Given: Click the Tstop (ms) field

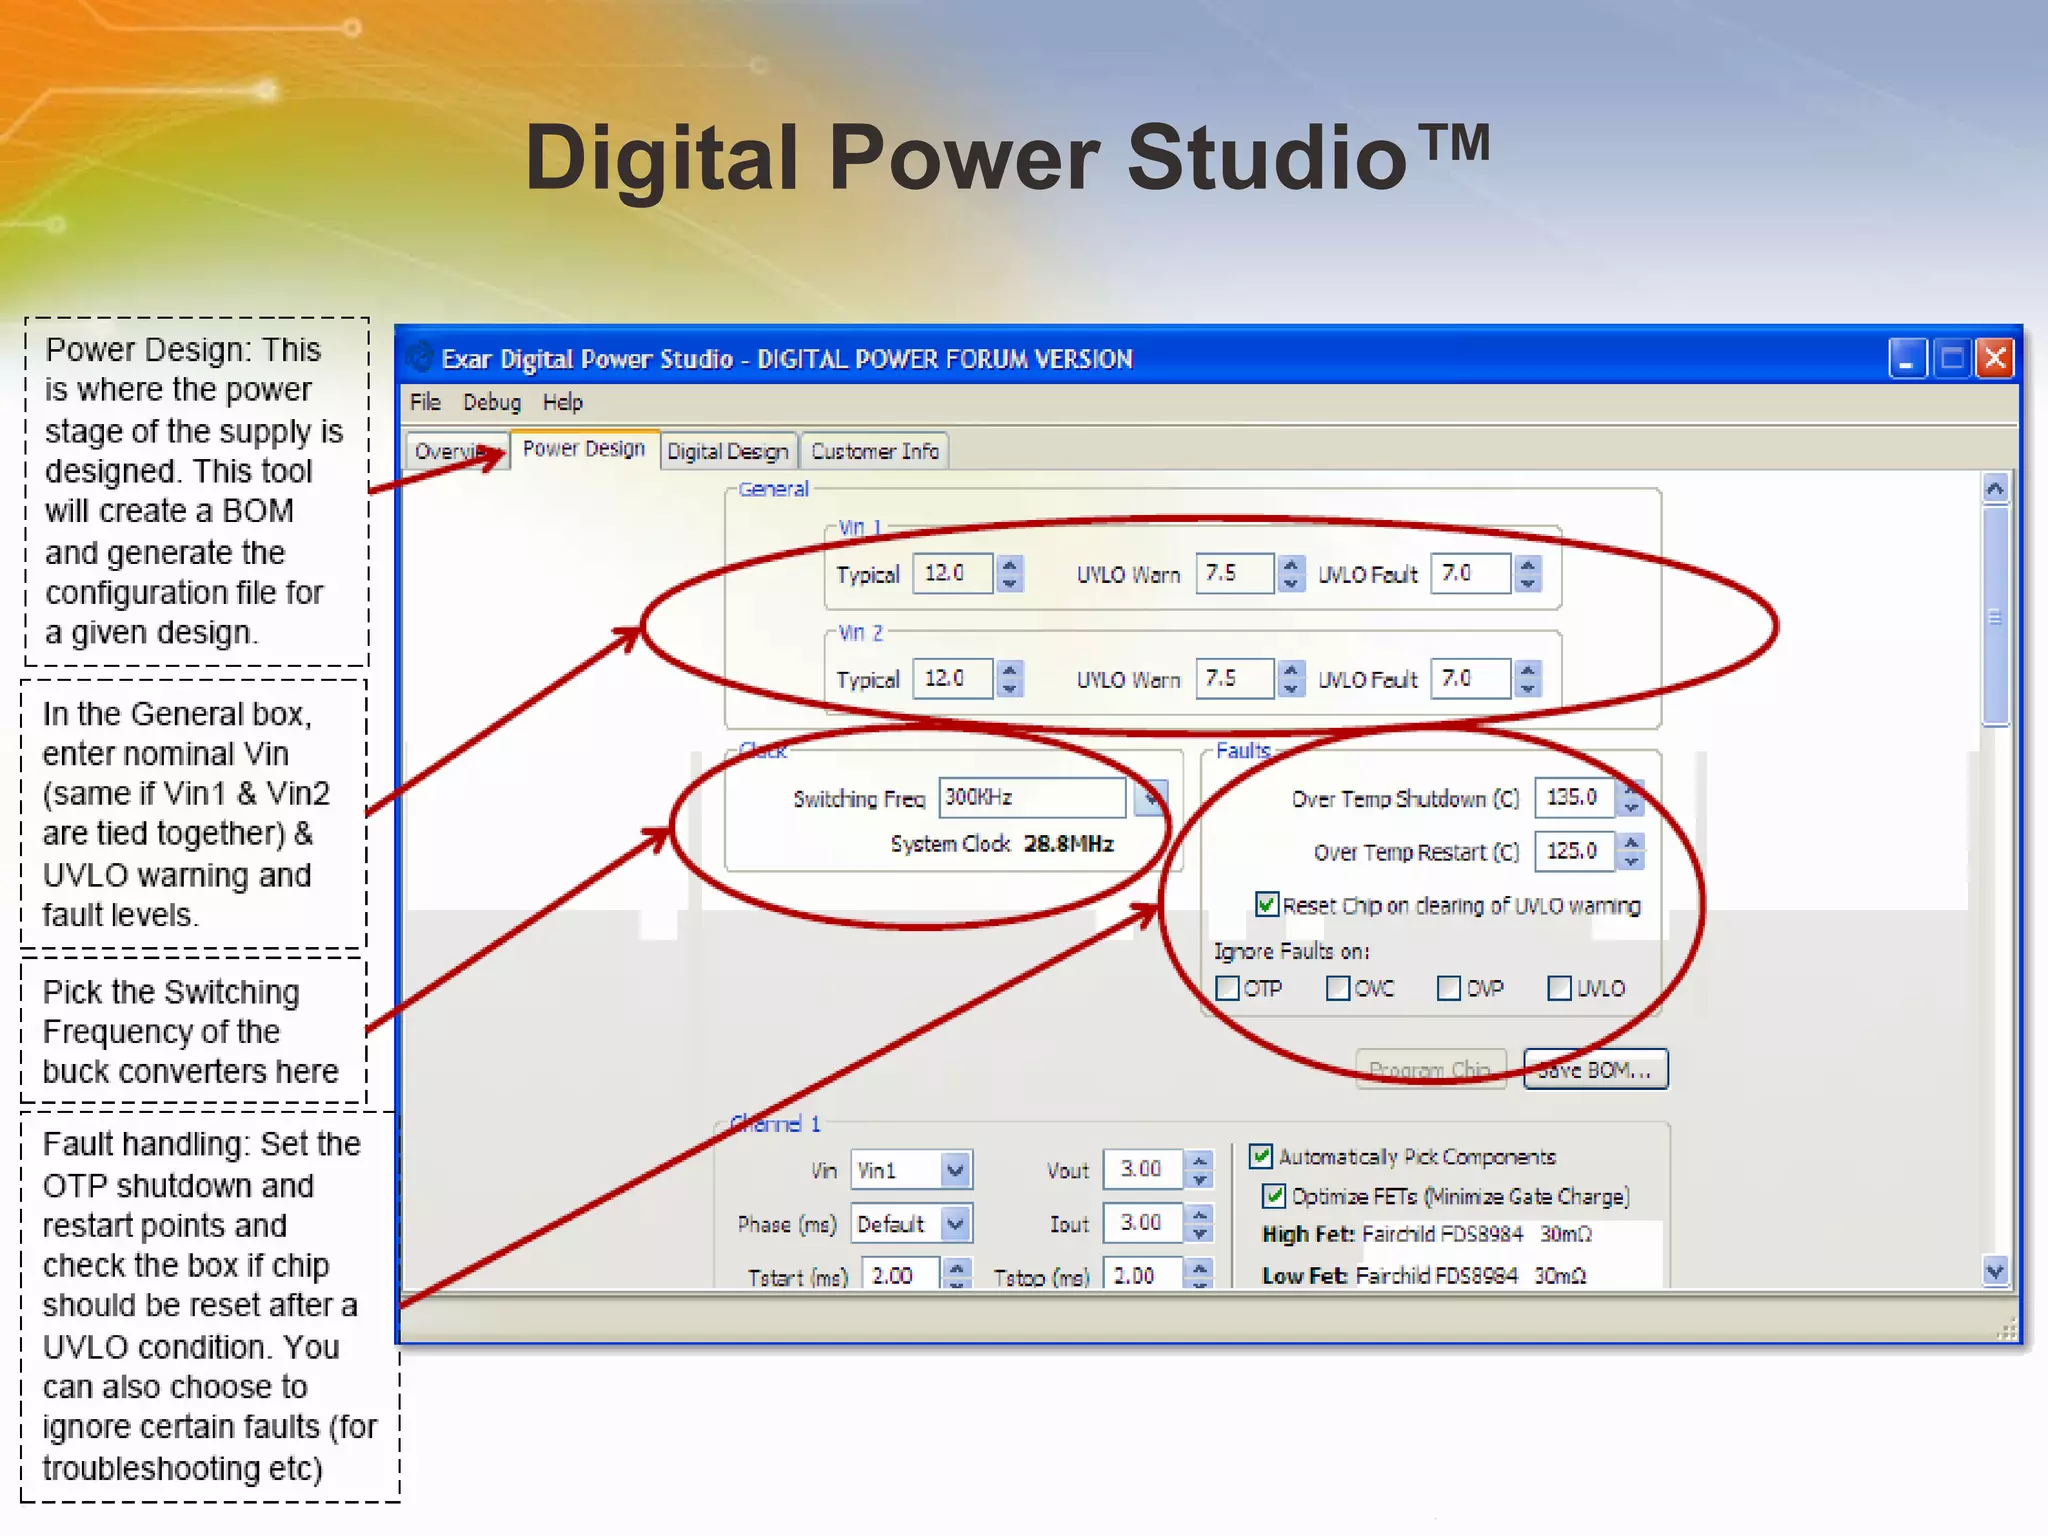Looking at the screenshot, I should pos(1142,1274).
